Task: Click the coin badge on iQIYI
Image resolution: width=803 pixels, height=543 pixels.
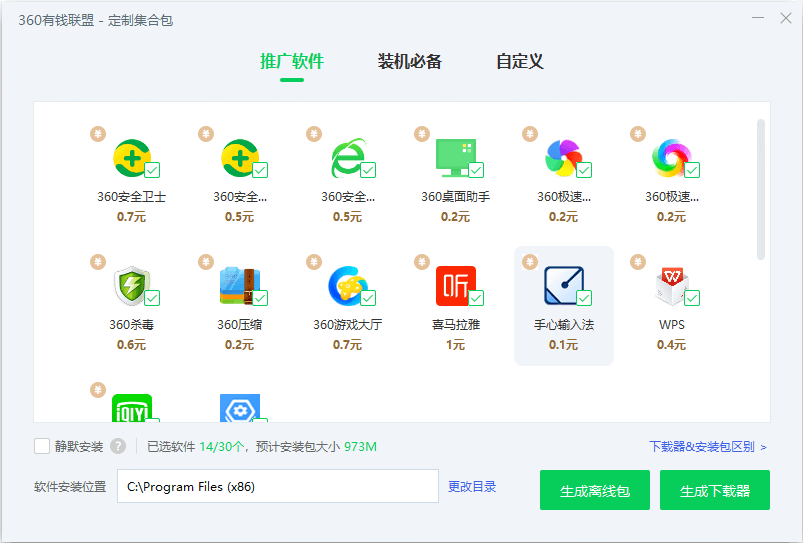Action: pos(98,390)
